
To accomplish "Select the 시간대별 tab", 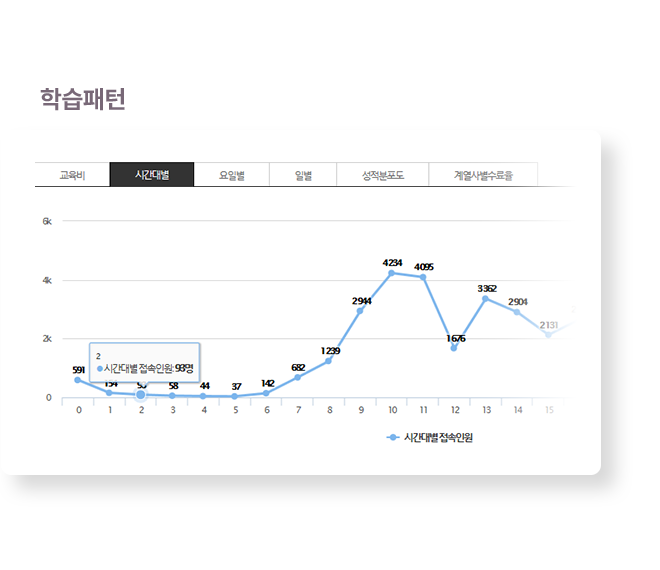I will [152, 175].
